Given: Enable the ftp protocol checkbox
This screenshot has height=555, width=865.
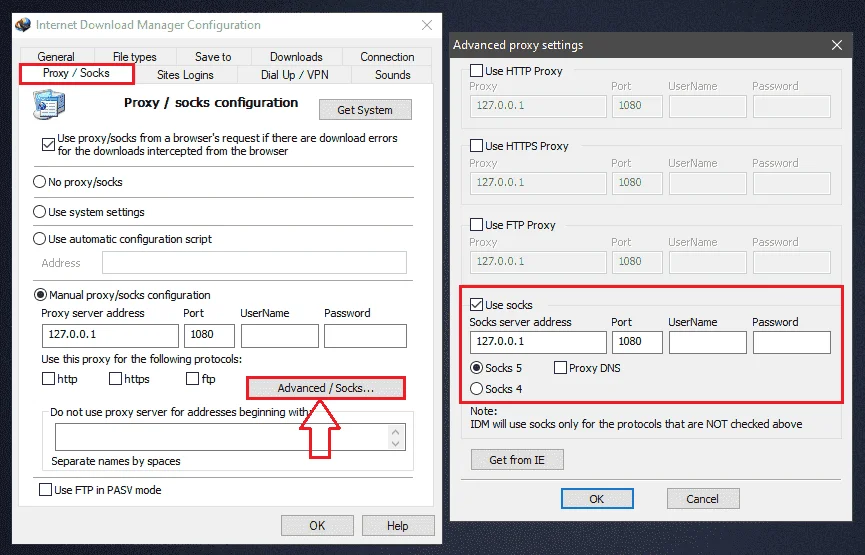Looking at the screenshot, I should coord(192,378).
